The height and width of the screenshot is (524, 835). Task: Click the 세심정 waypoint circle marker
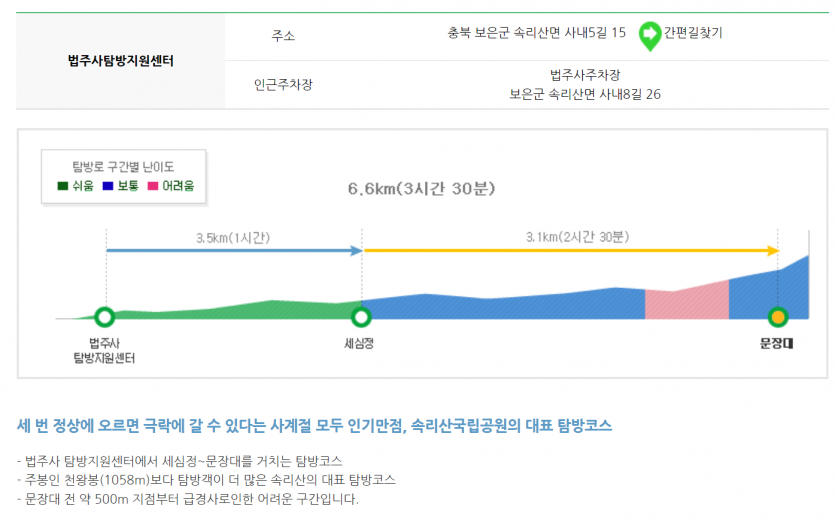361,317
